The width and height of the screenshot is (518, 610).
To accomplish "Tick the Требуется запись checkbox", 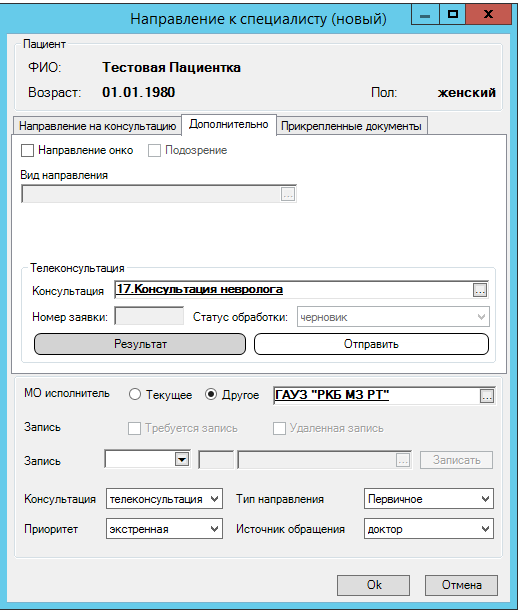I will pyautogui.click(x=135, y=428).
